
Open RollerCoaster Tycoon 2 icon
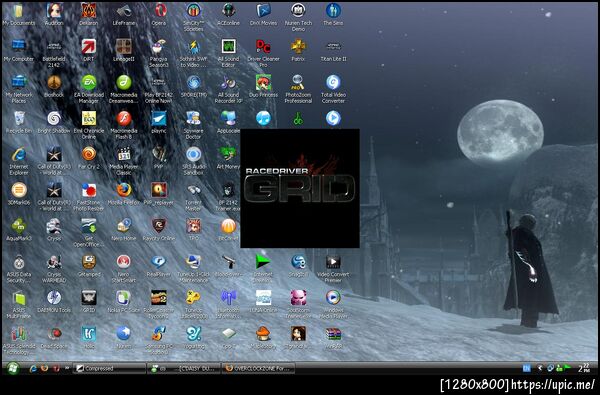159,305
